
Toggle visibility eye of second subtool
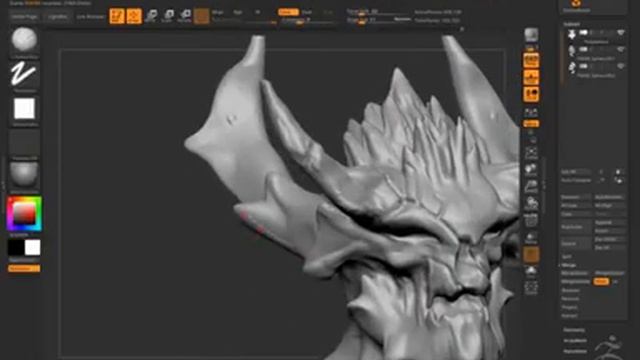[620, 49]
